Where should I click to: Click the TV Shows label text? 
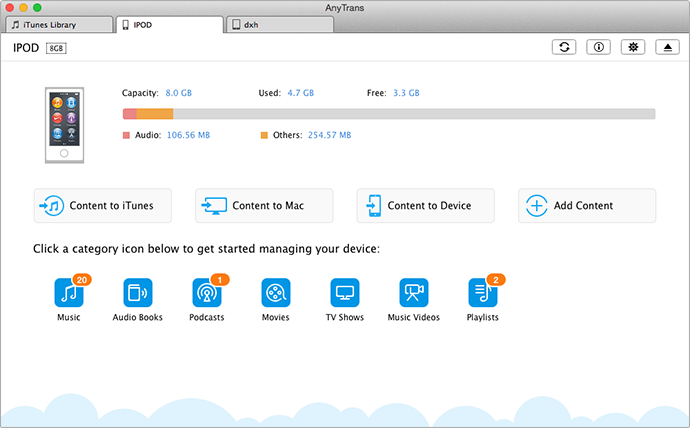coord(345,317)
